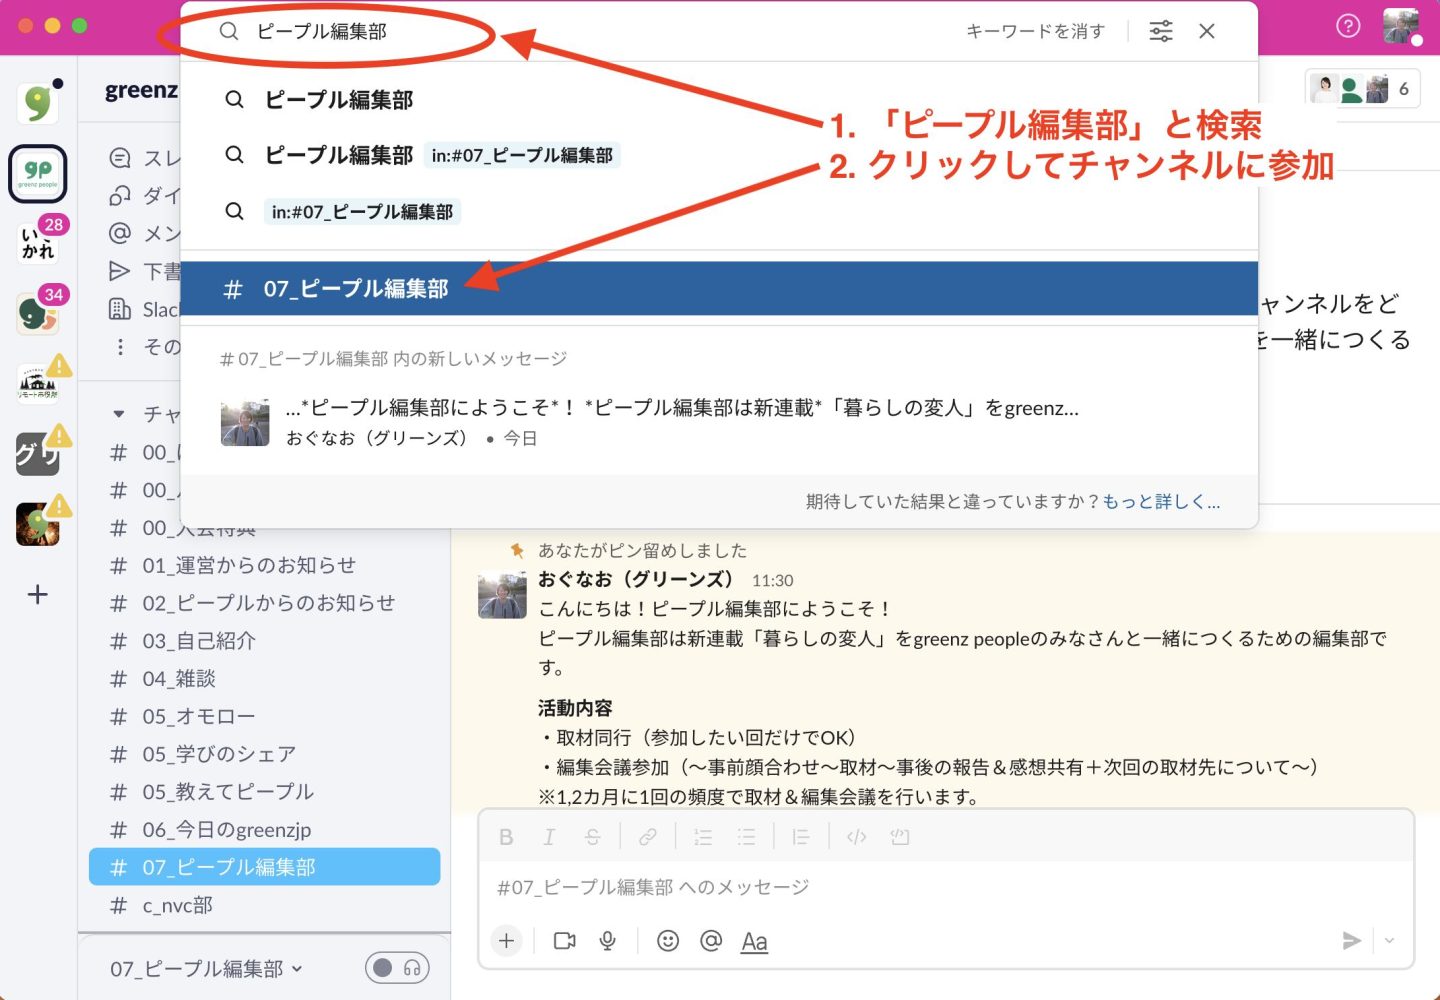Screen dimensions: 1440x1000
Task: Open the help question mark icon
Action: pos(1348,26)
